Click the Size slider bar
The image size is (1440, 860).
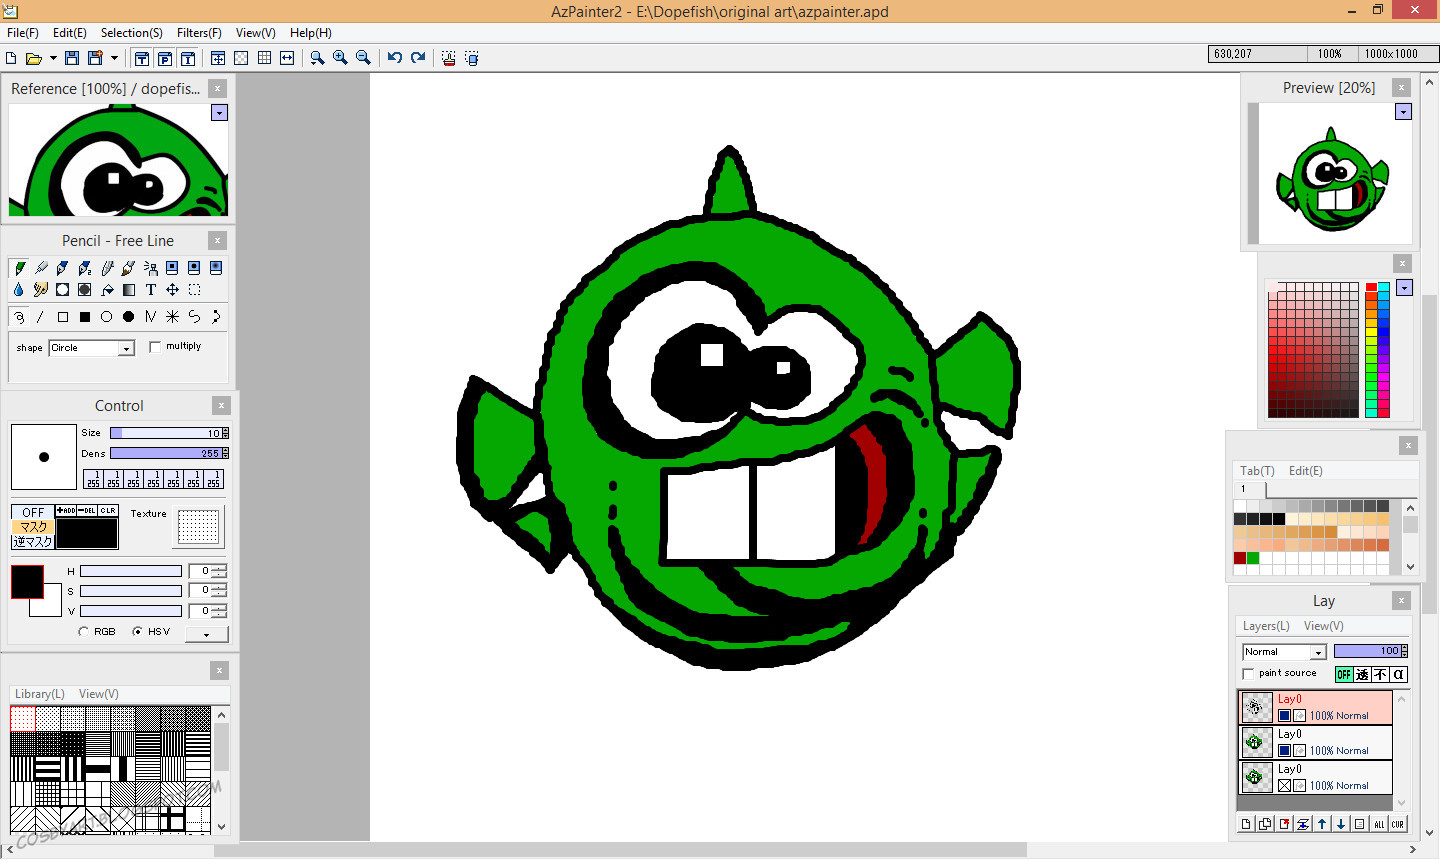point(165,433)
